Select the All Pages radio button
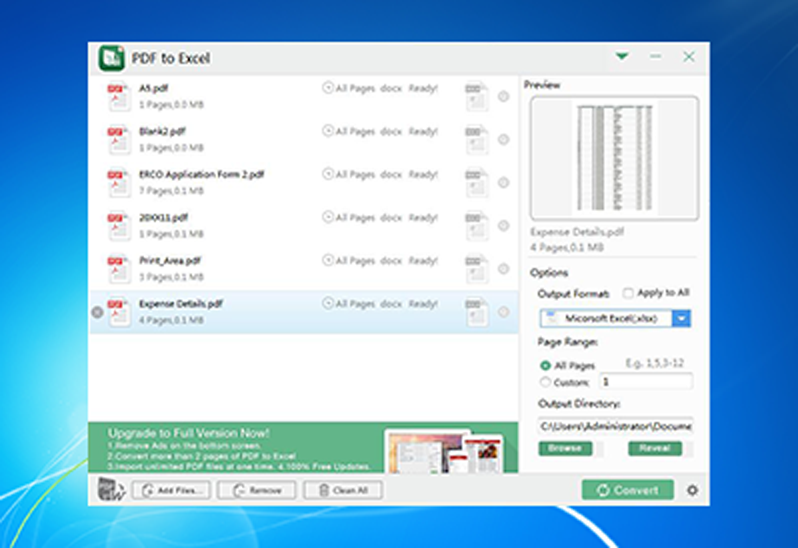The image size is (798, 548). [x=545, y=365]
